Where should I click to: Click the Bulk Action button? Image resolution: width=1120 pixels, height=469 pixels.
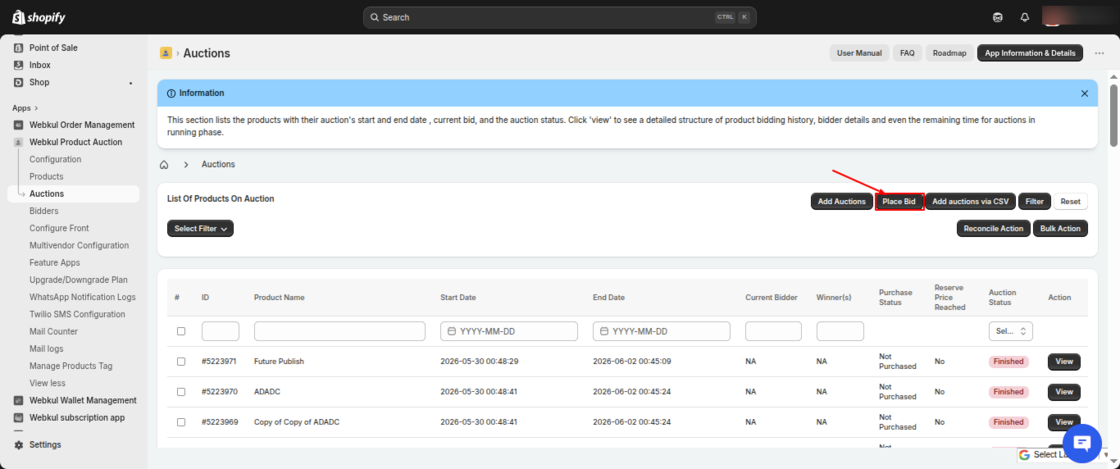coord(1060,228)
